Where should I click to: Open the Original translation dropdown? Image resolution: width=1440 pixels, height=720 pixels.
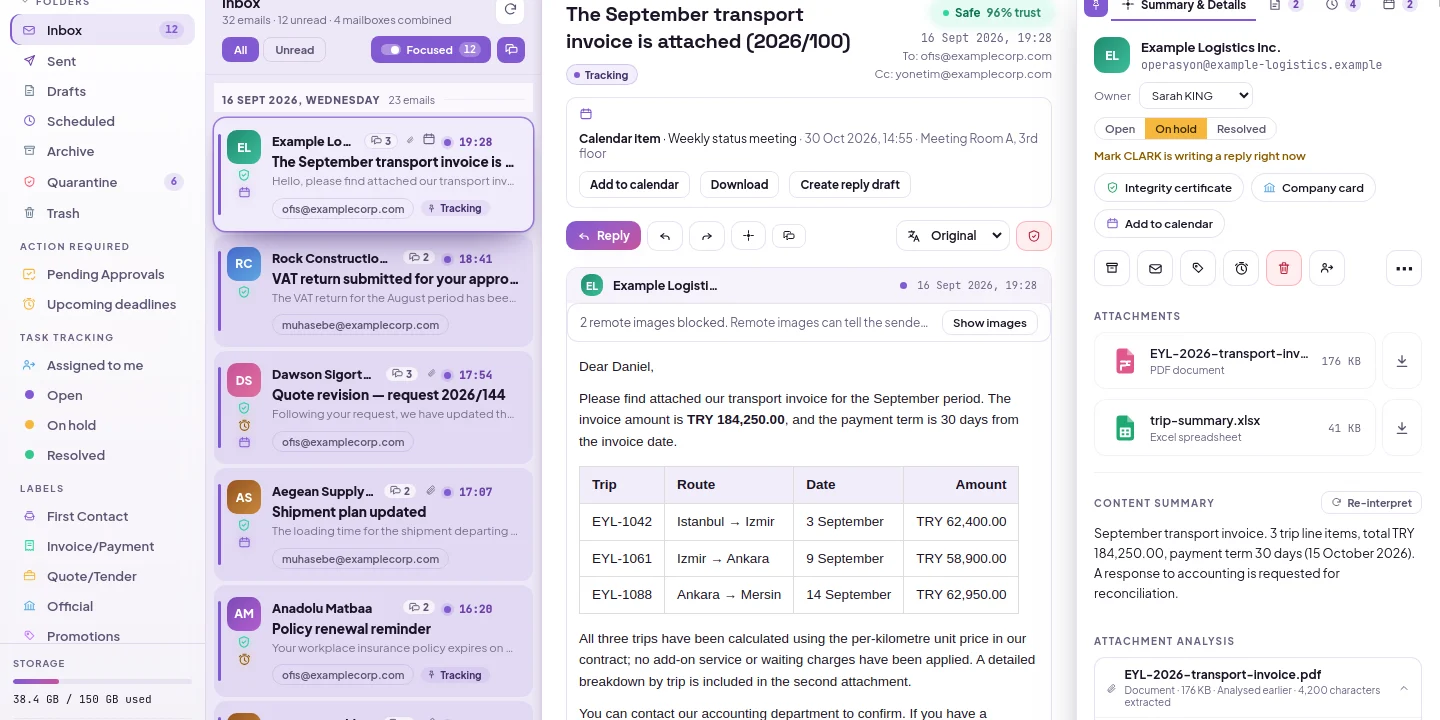click(x=953, y=236)
